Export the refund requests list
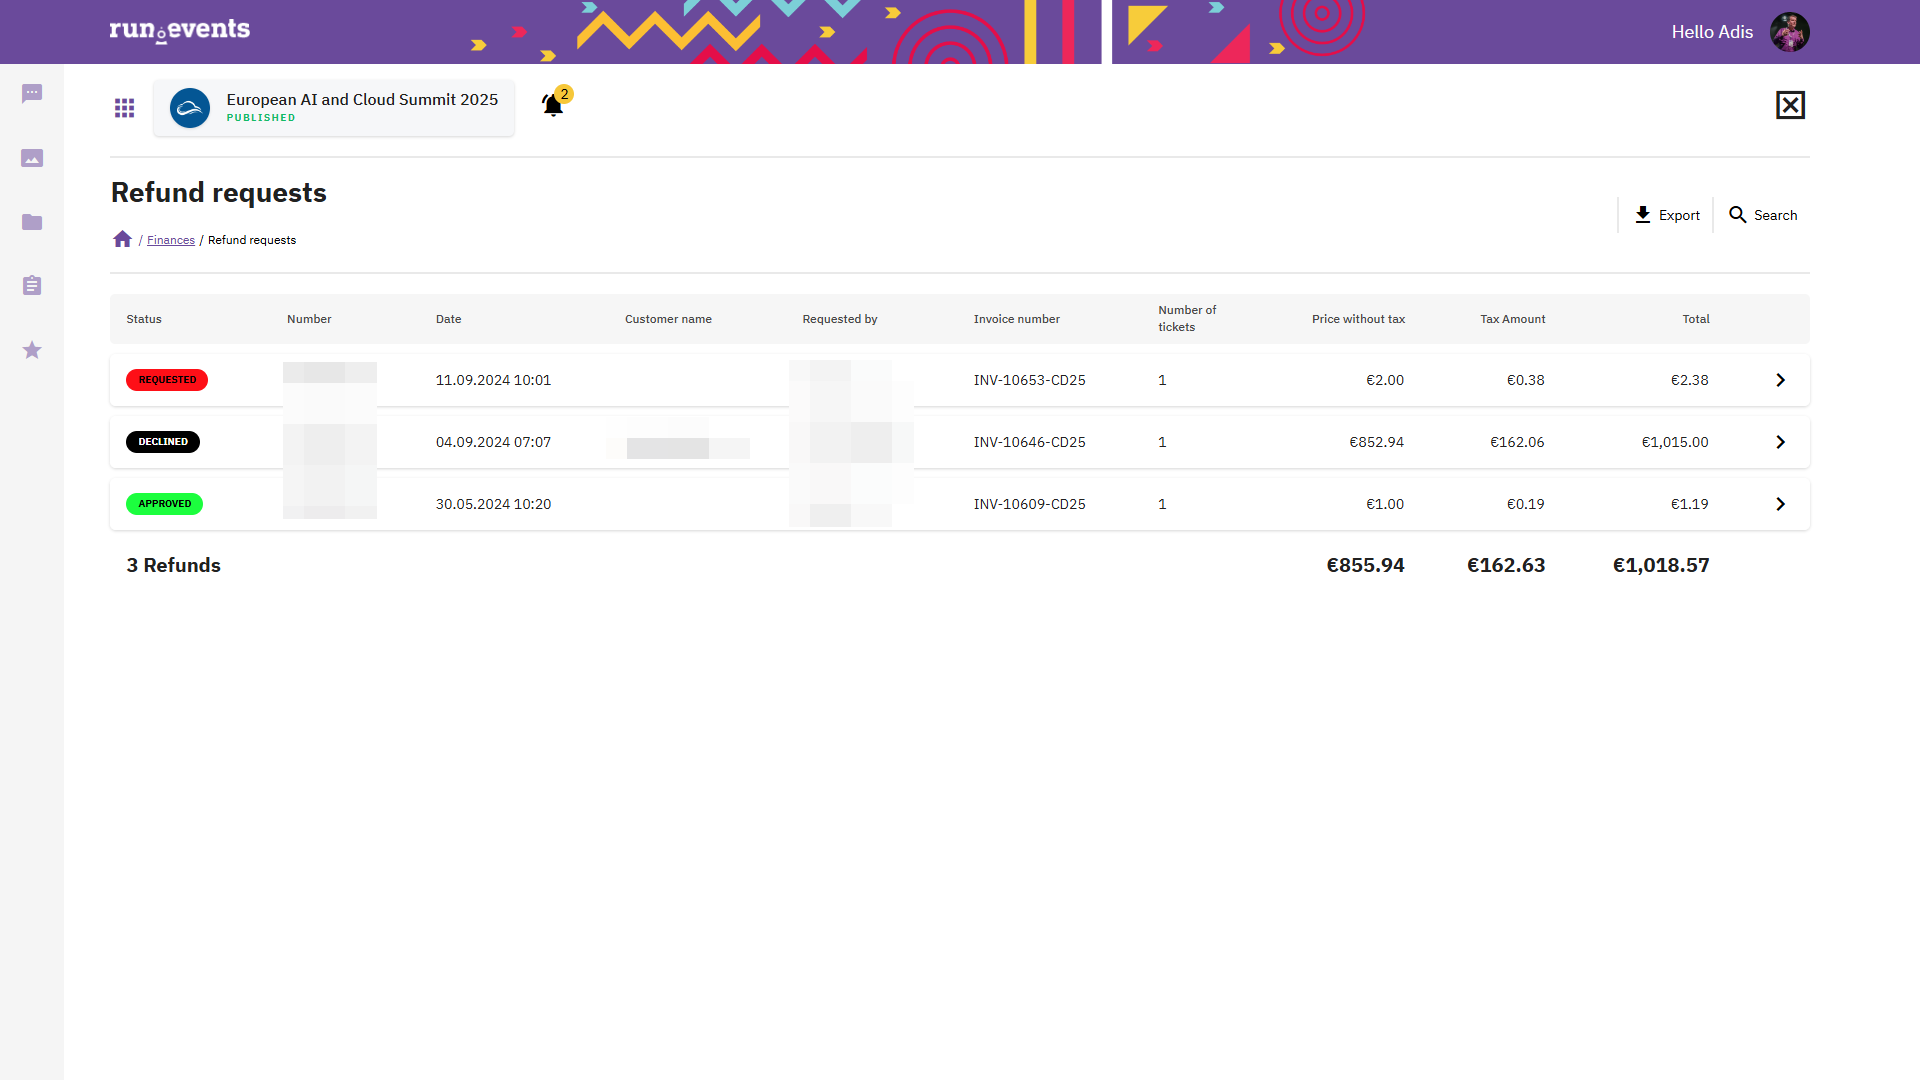Image resolution: width=1920 pixels, height=1080 pixels. pos(1666,215)
